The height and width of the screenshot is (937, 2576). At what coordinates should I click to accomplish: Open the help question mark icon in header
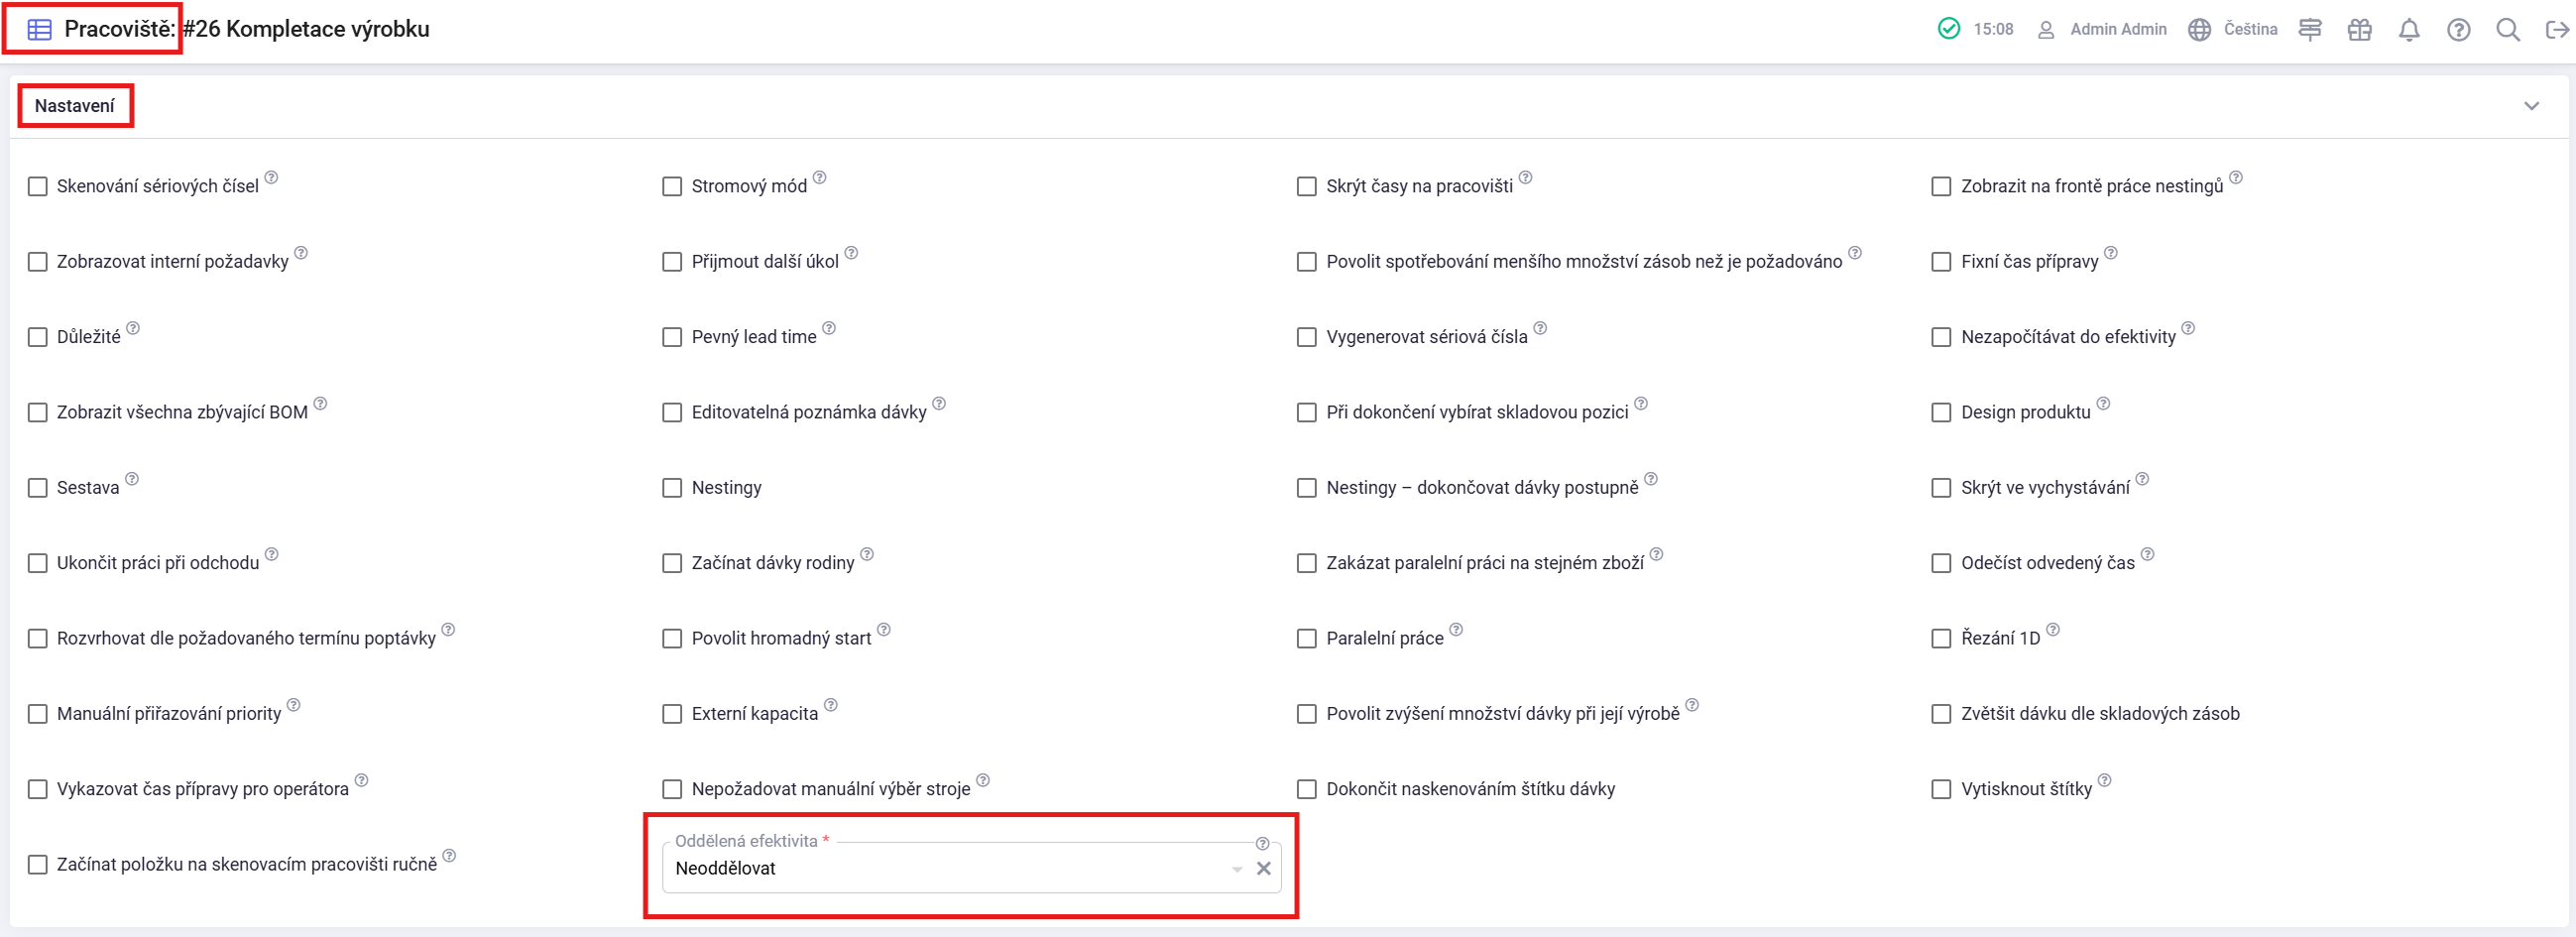2458,30
